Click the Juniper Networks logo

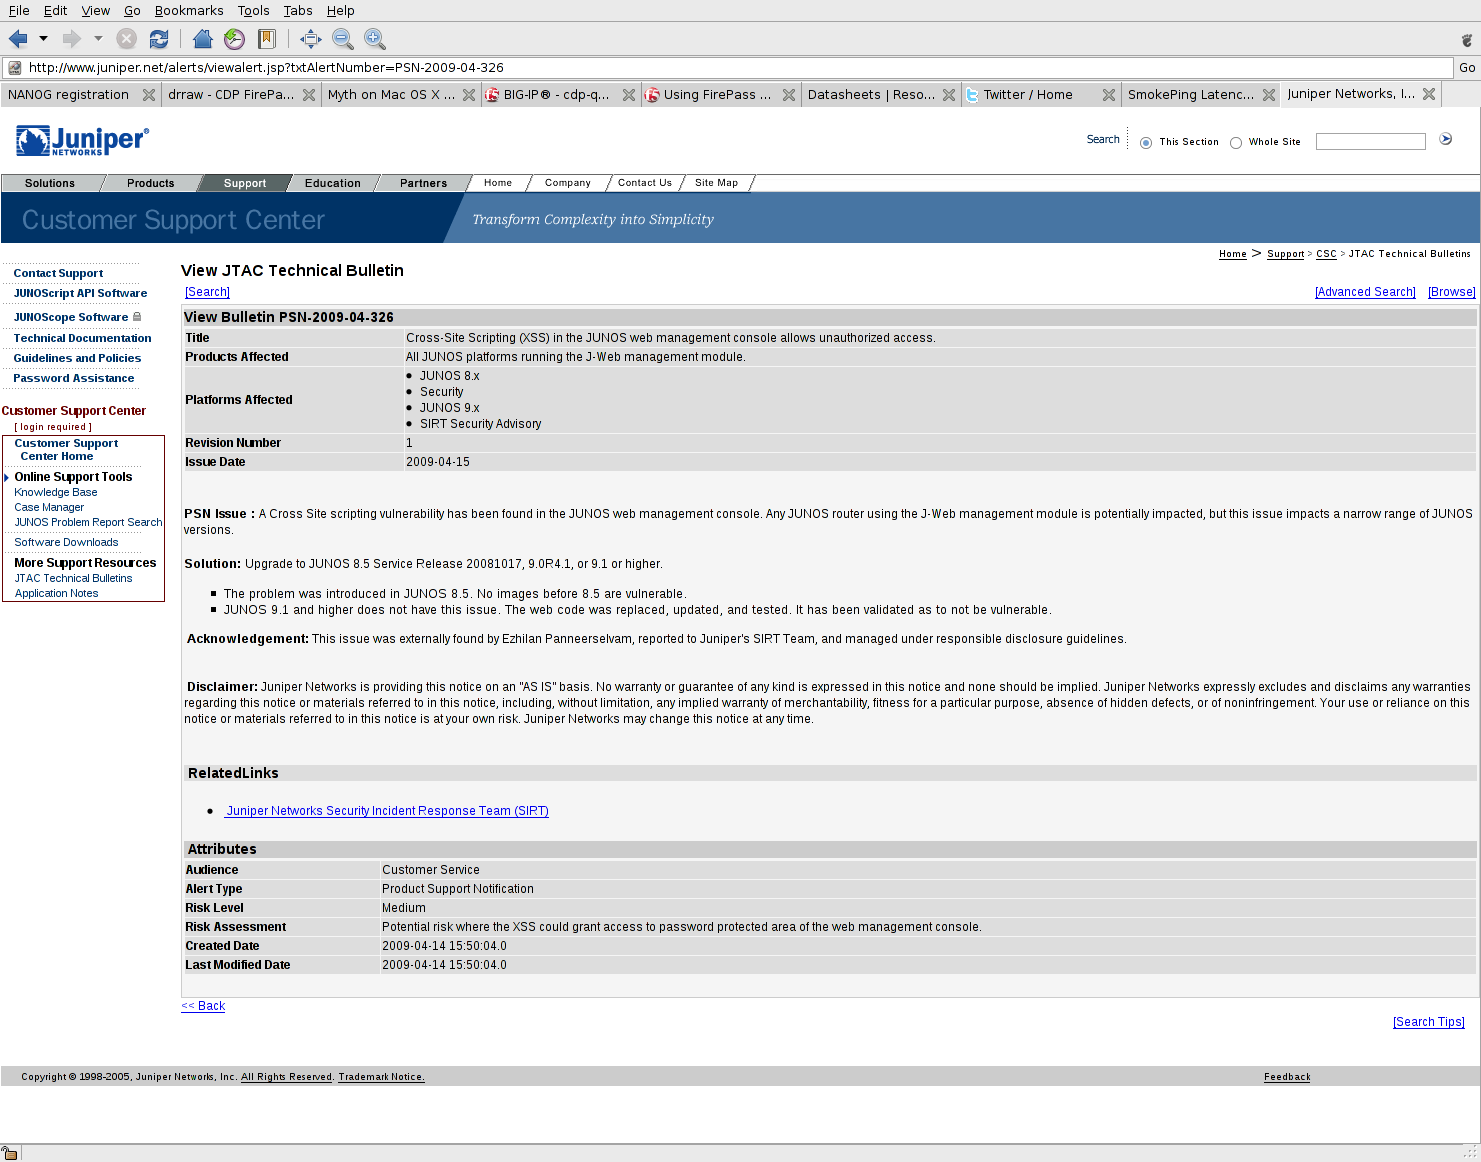point(82,141)
